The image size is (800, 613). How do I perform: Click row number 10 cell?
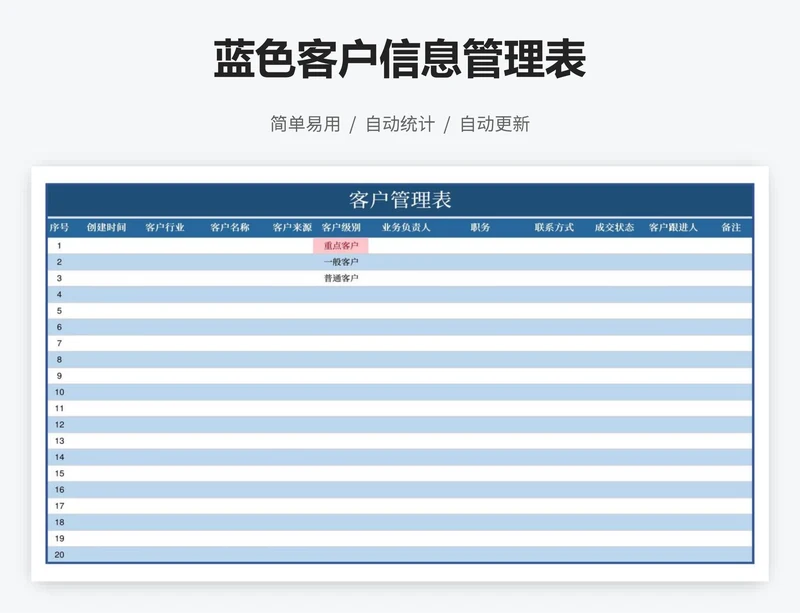(59, 392)
